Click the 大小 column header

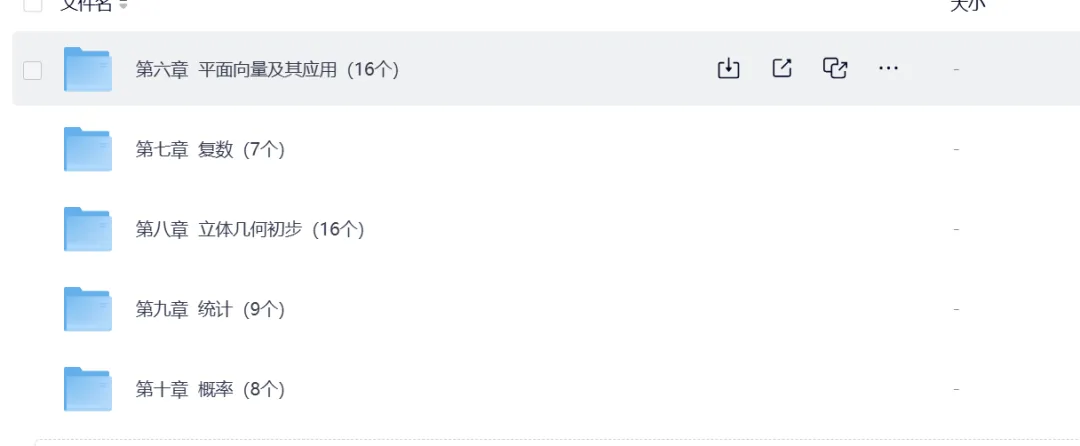967,4
